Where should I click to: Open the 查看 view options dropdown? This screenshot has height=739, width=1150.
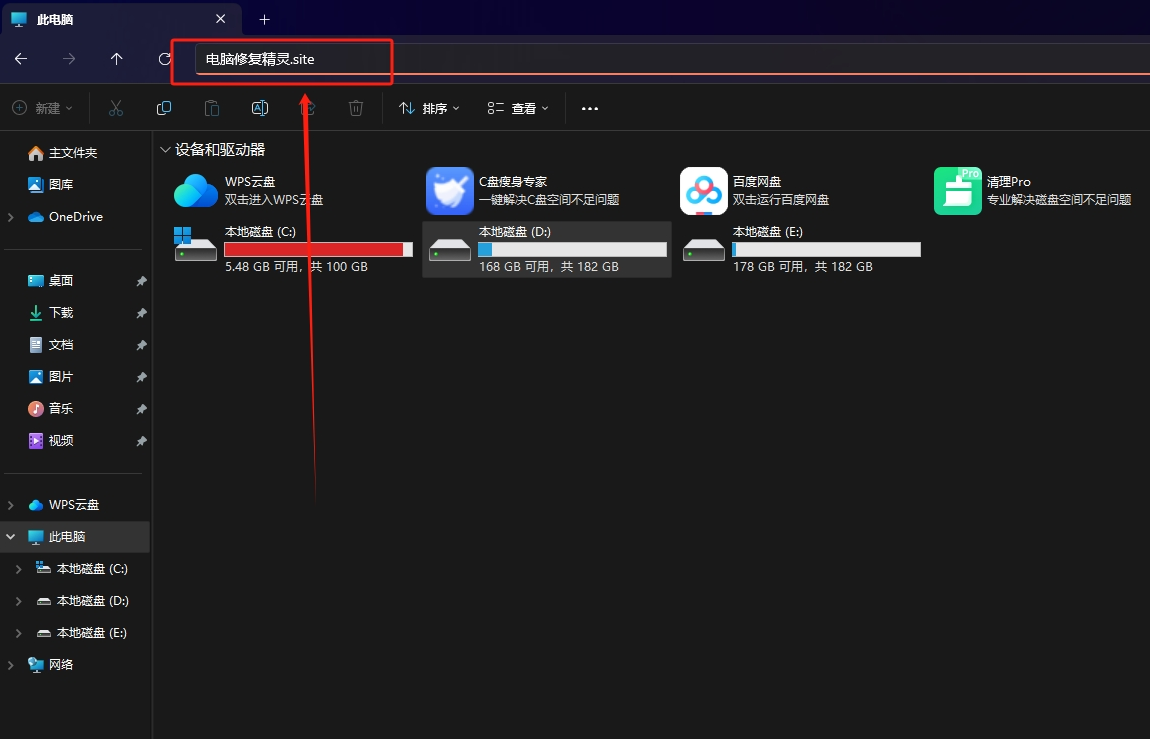pyautogui.click(x=518, y=108)
